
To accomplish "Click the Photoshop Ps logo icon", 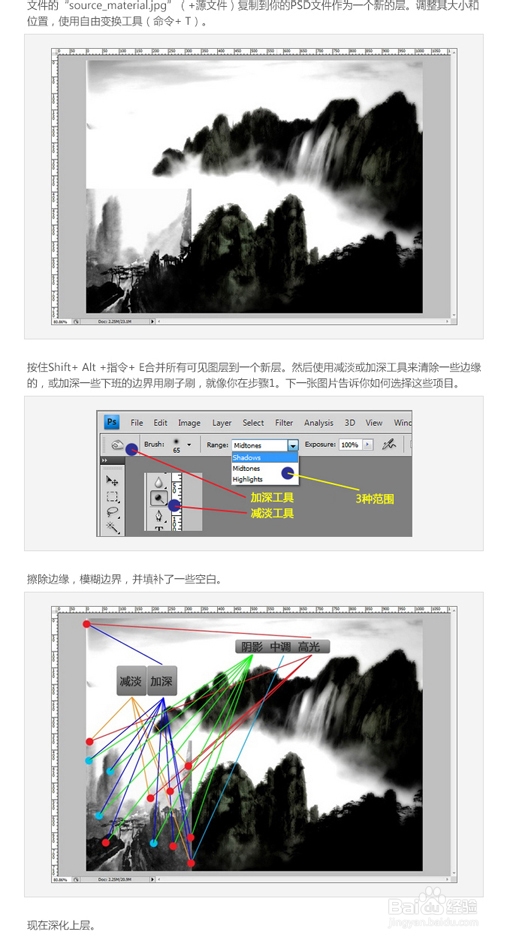I will (x=112, y=422).
